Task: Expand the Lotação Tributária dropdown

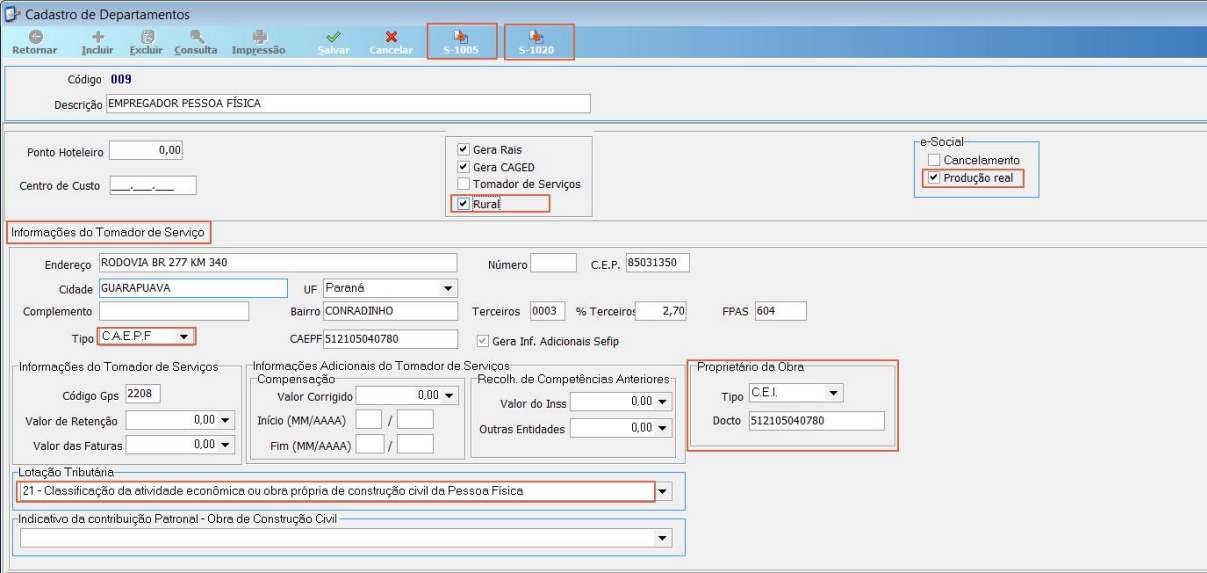Action: [664, 492]
